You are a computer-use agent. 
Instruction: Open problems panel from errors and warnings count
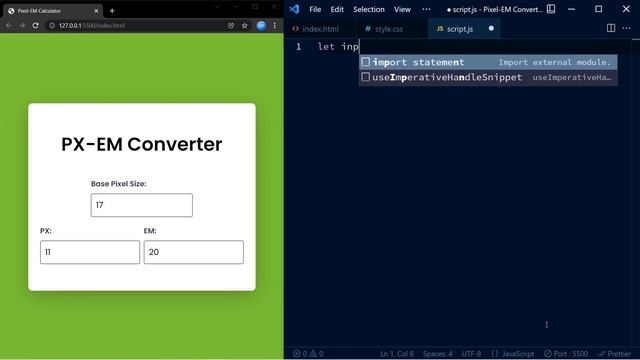[308, 353]
